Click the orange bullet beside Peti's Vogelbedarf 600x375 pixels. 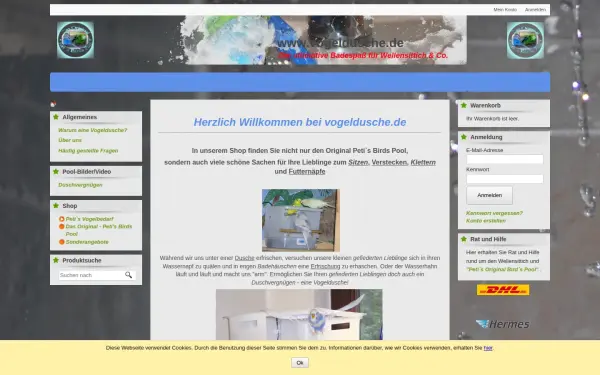(61, 219)
